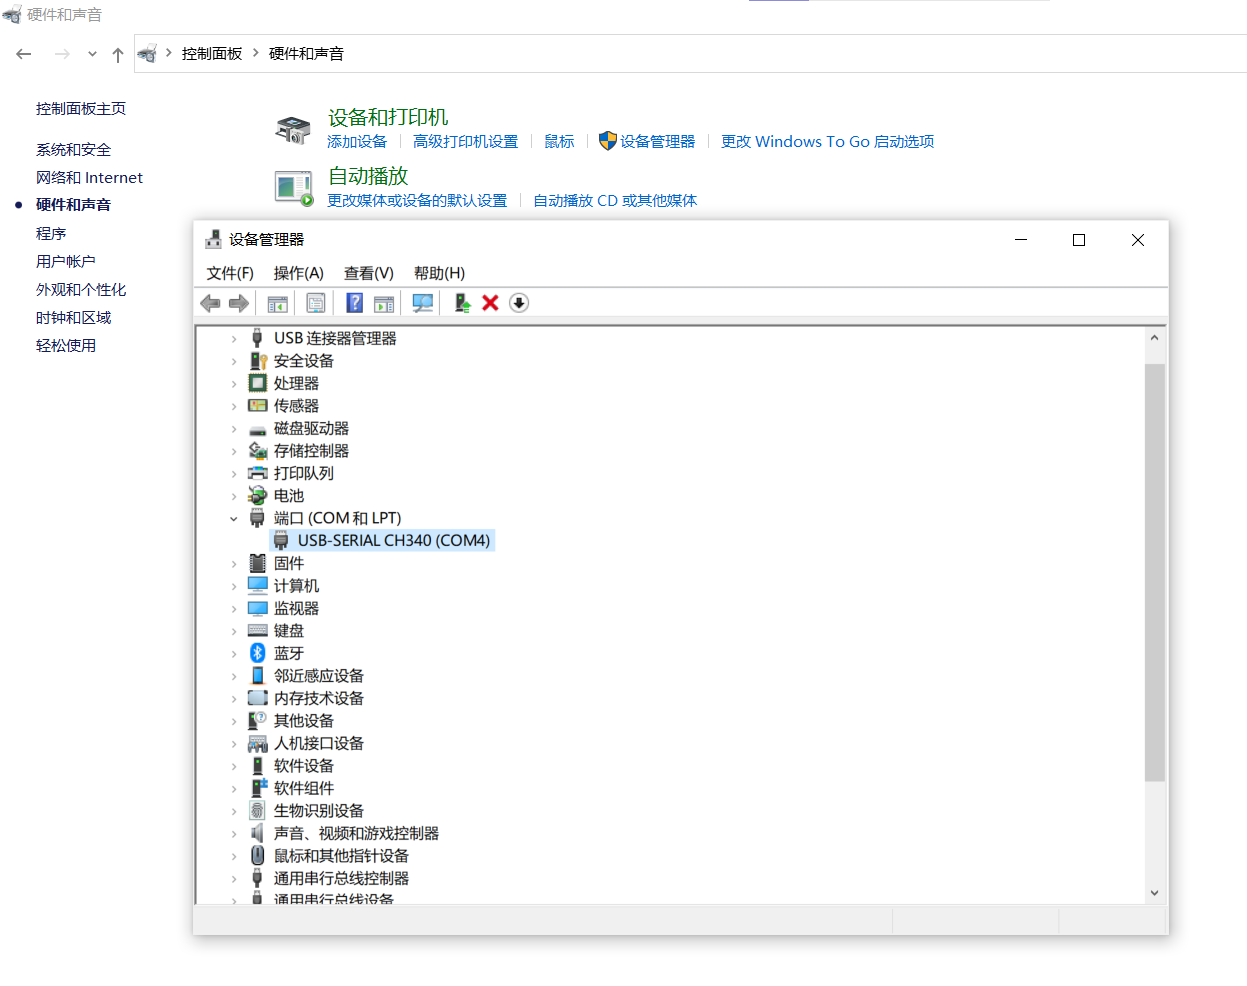Expand the 磁盘驱动器 category

[x=234, y=429]
